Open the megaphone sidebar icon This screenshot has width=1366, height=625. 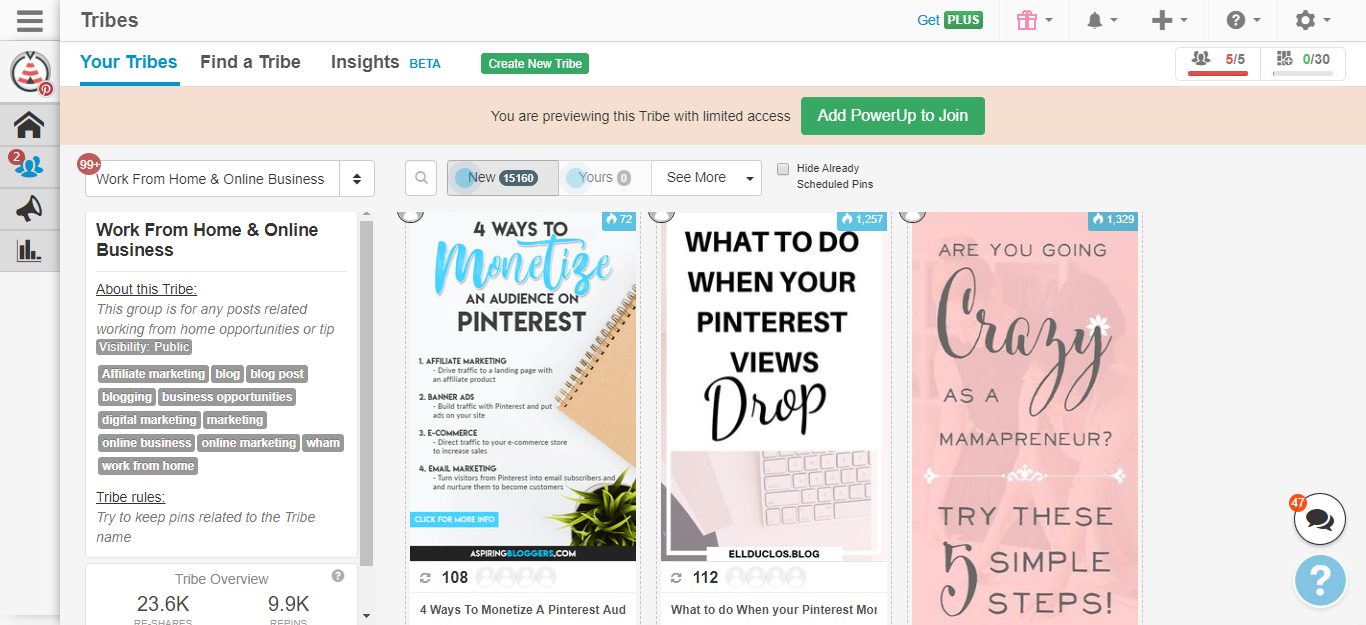coord(29,208)
